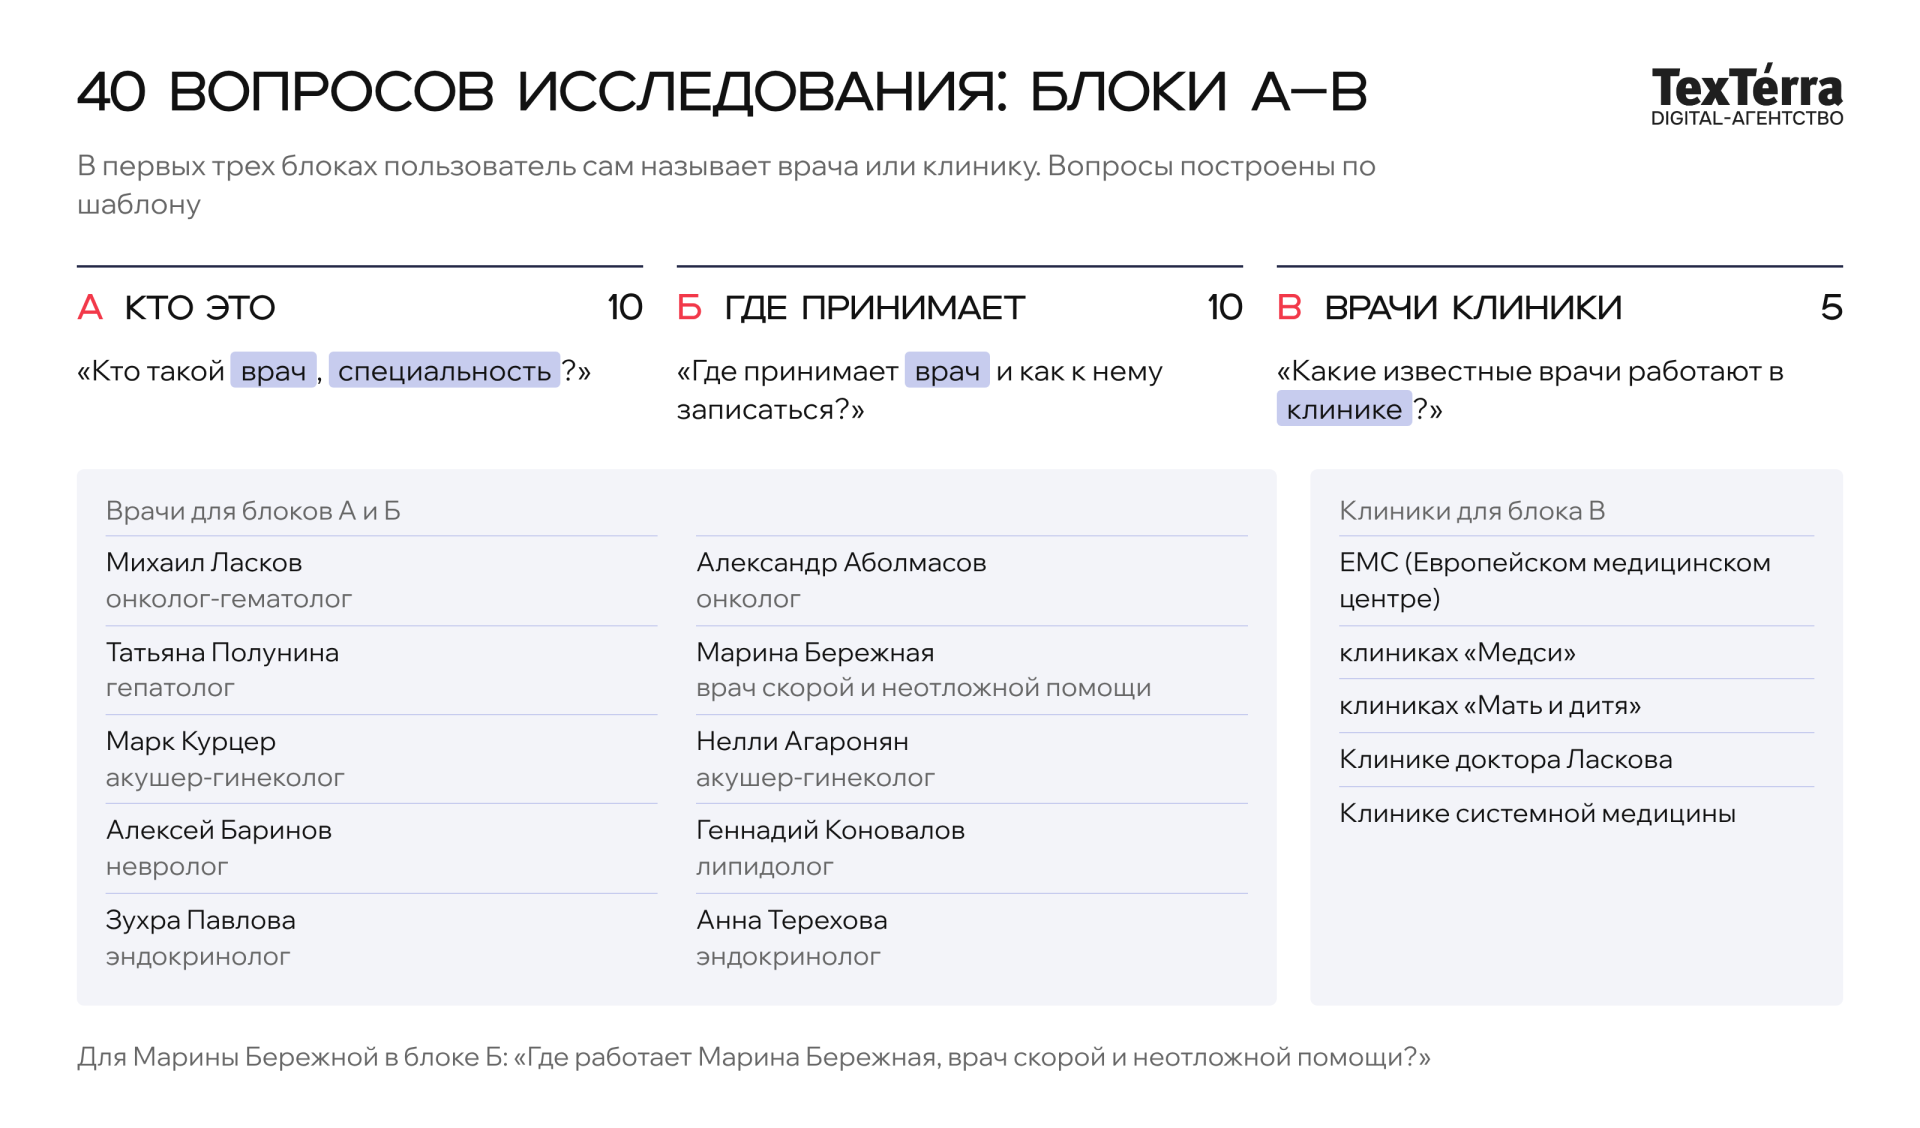Select doctor "Геннадий Коновалов"
The width and height of the screenshot is (1920, 1128).
coord(830,830)
